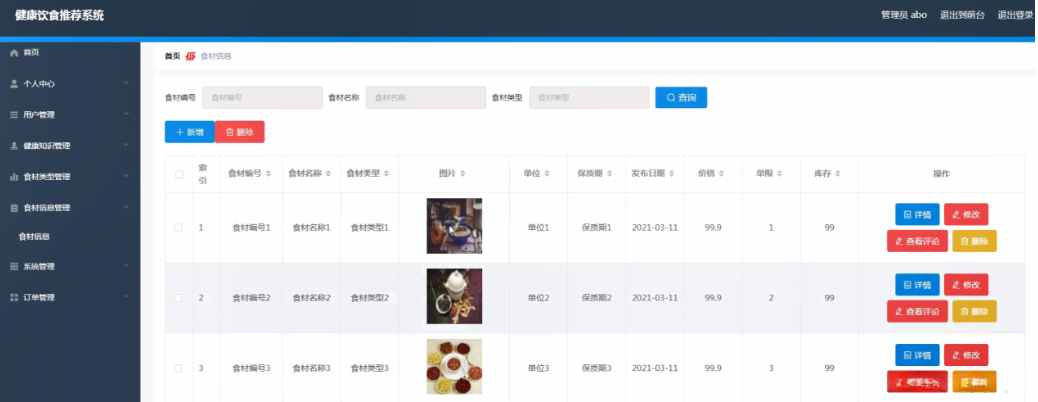Viewport: 1038px width, 402px height.
Task: Open 个人中心 label in the sidebar
Action: (39, 84)
